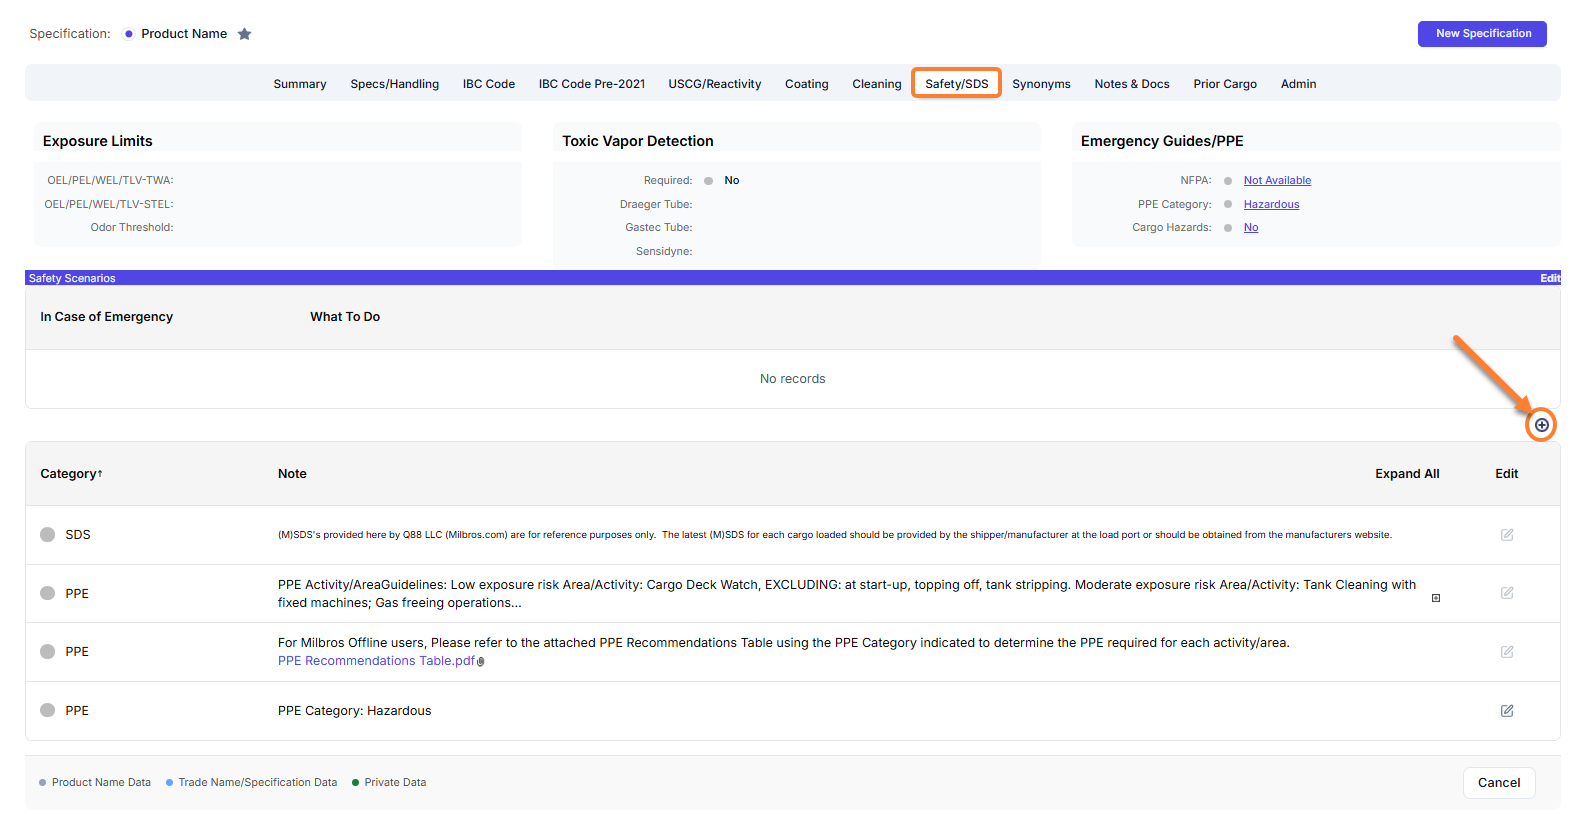Open the PPE Category Hazardous link
The image size is (1584, 814).
[1271, 205]
